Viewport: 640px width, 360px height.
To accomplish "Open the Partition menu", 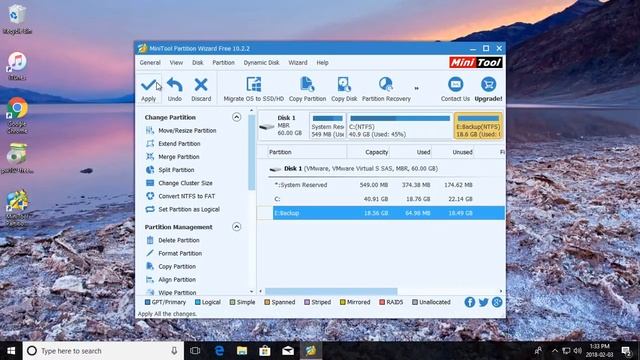I will (223, 63).
